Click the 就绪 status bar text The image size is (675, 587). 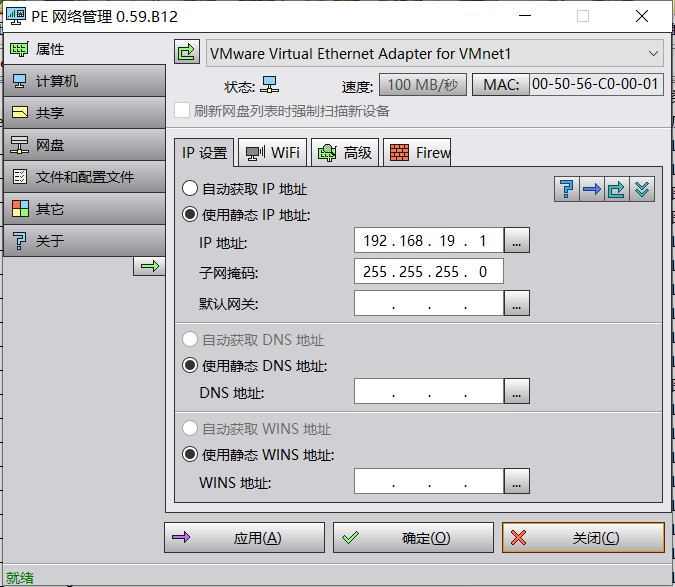click(x=20, y=578)
